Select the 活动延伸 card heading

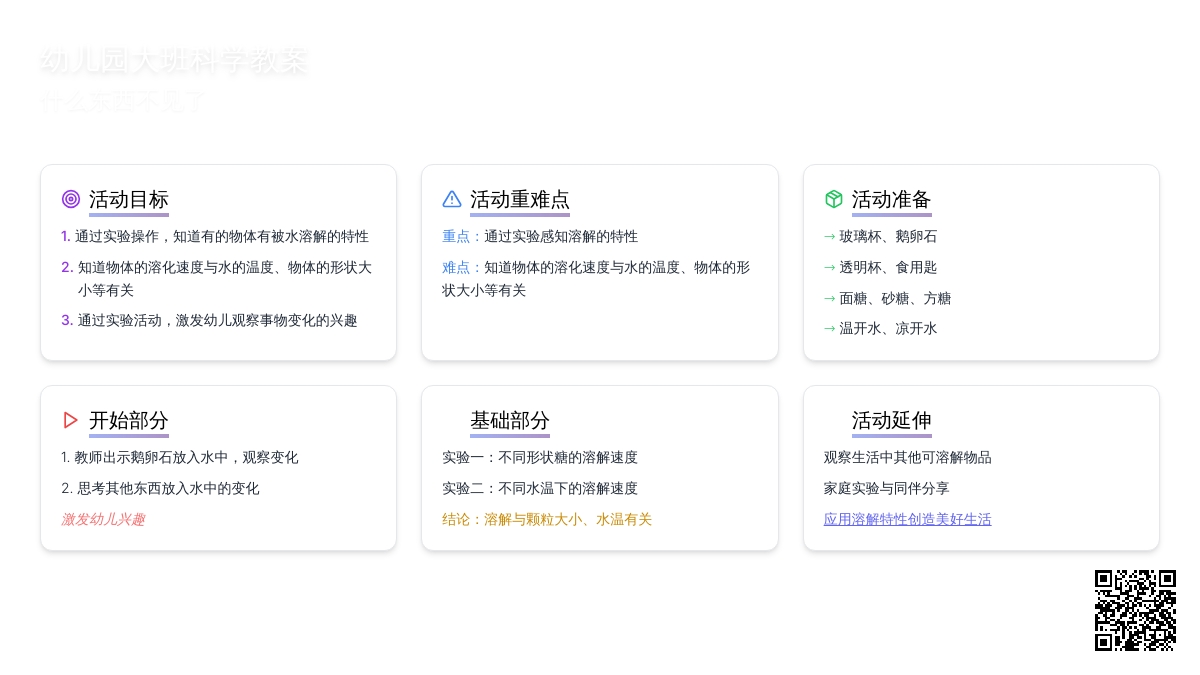[x=892, y=420]
